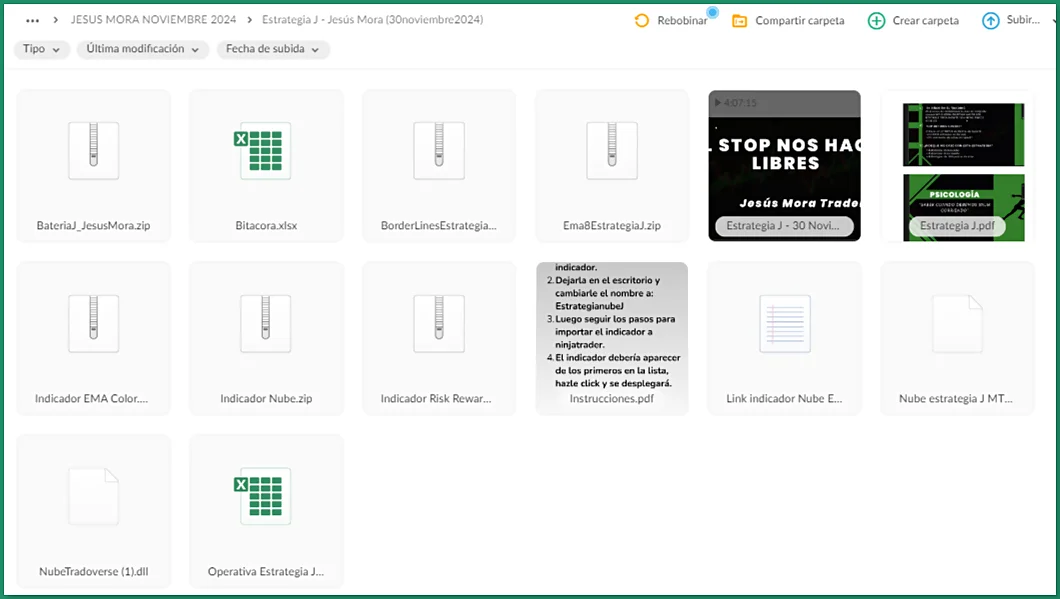Expand the Fecha de subida filter

click(x=273, y=49)
